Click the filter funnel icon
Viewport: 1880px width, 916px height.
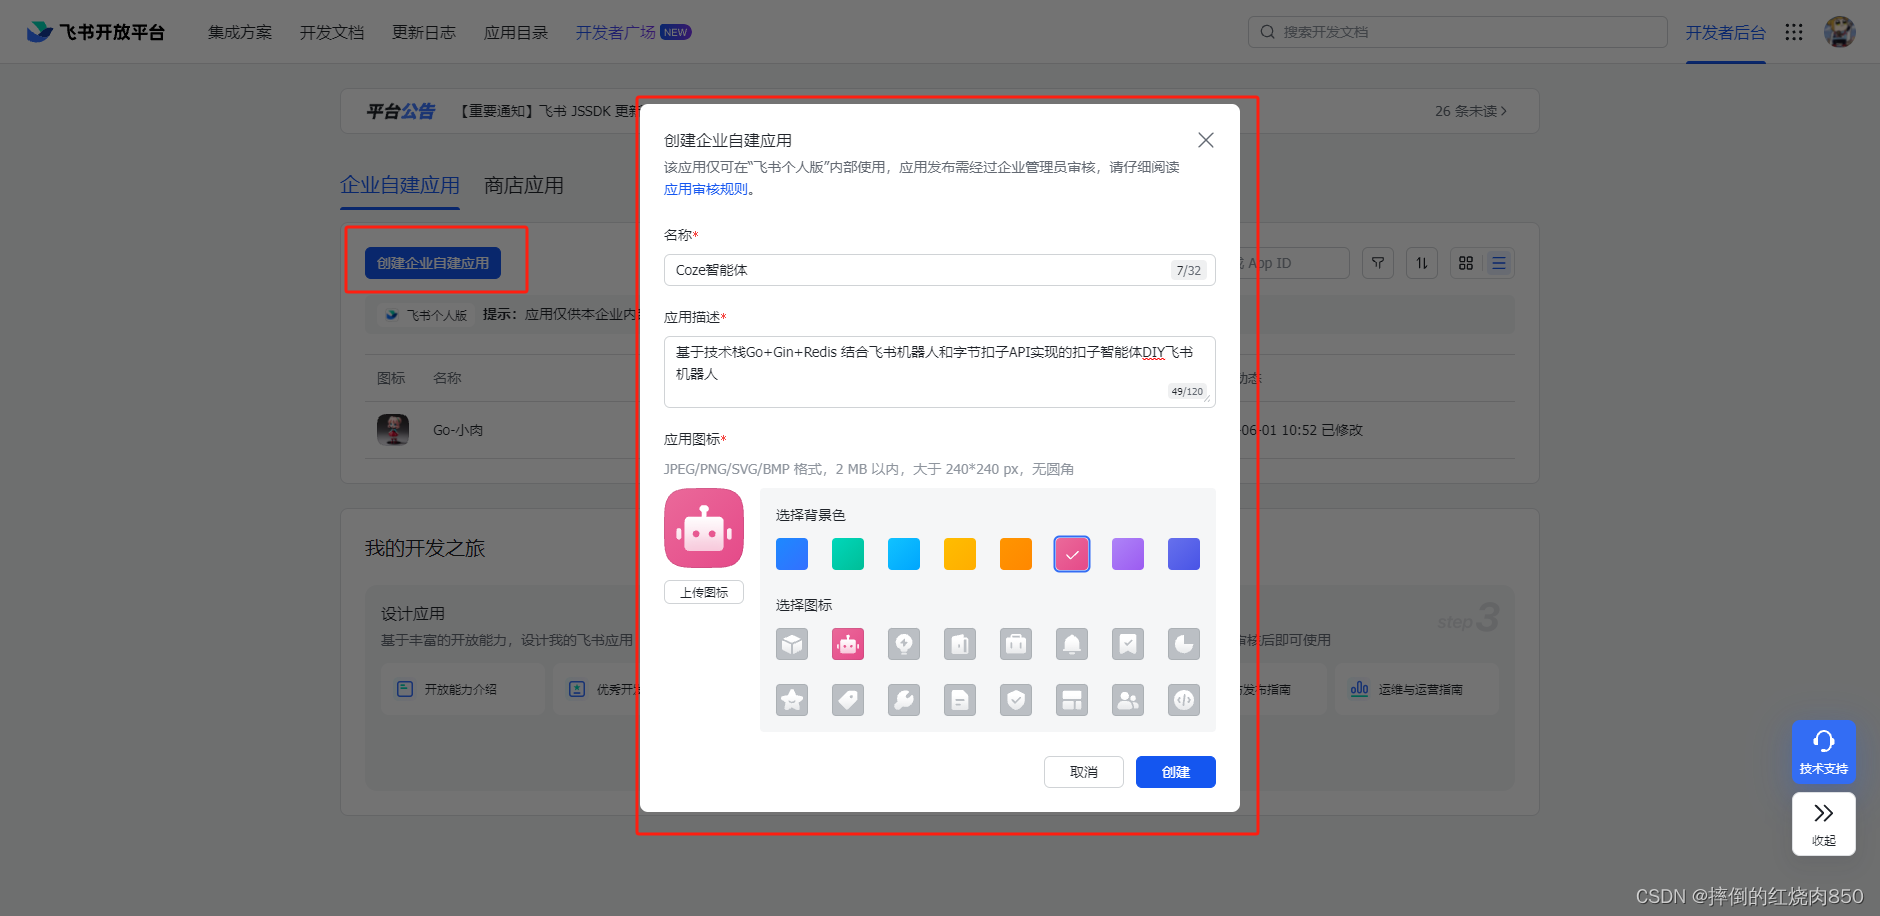[1378, 263]
